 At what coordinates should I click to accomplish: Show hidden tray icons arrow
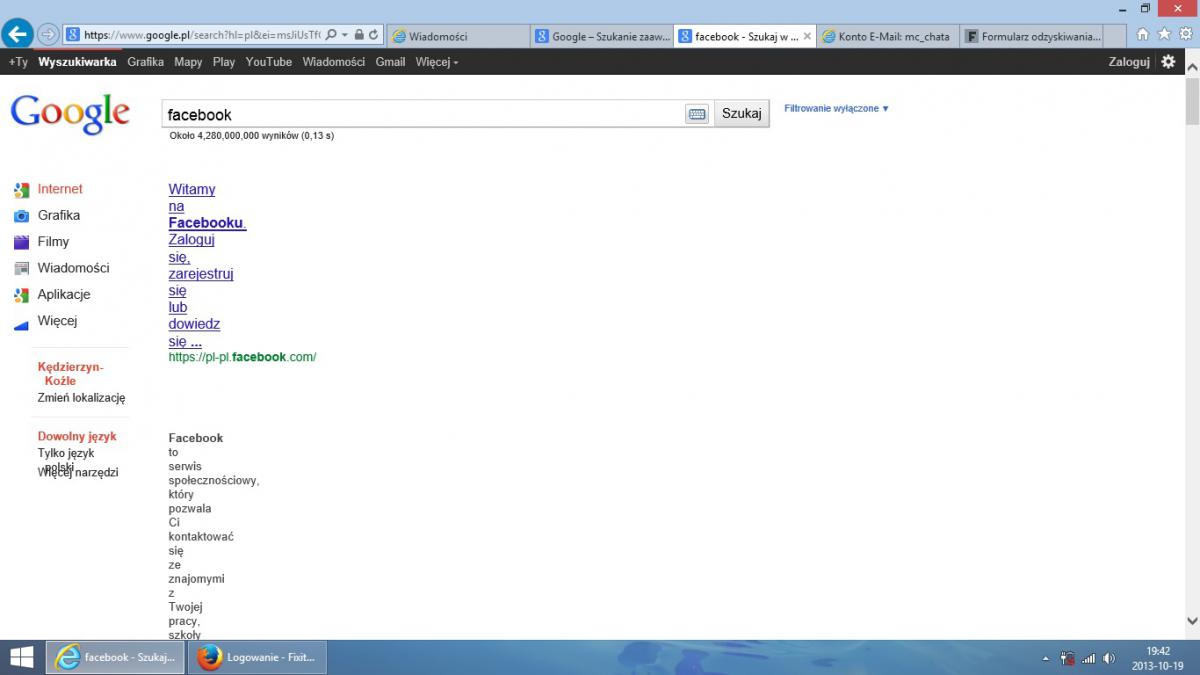click(x=1045, y=658)
